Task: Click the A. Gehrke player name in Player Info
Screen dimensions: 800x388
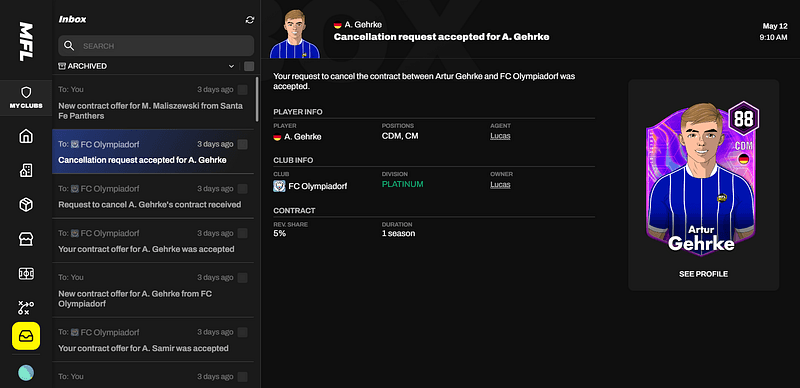Action: pyautogui.click(x=303, y=137)
